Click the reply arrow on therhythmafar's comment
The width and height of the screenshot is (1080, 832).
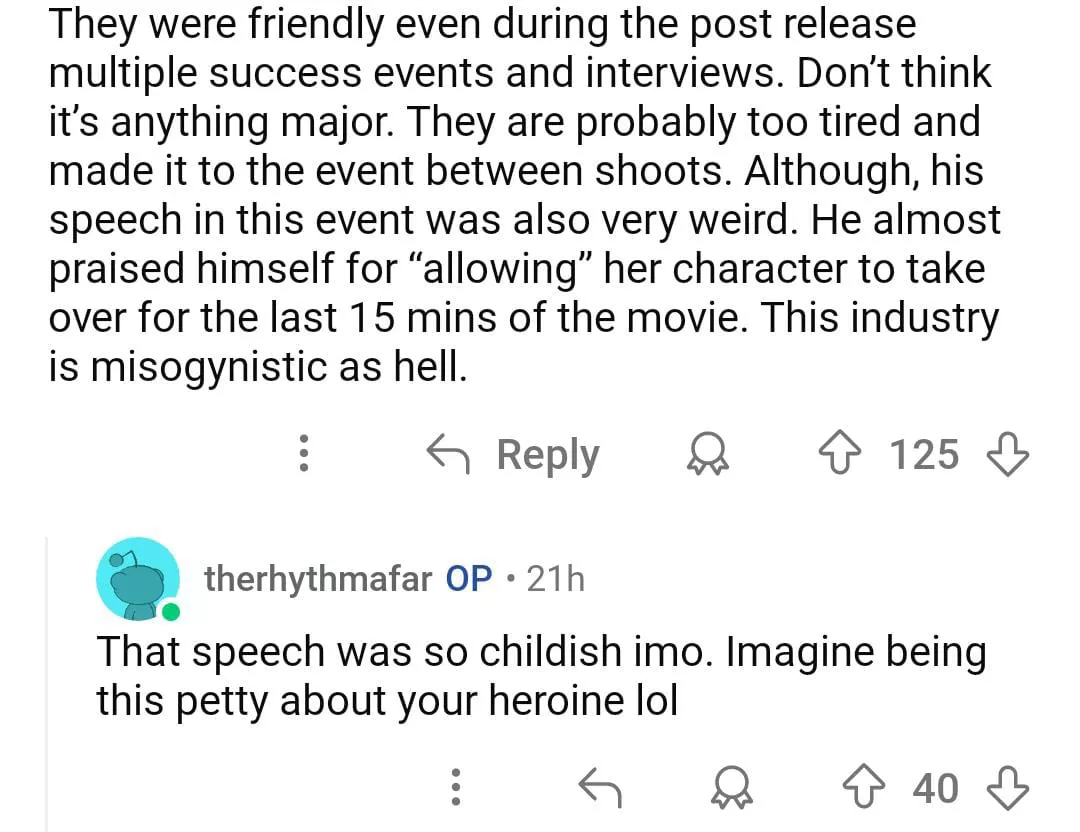click(600, 788)
